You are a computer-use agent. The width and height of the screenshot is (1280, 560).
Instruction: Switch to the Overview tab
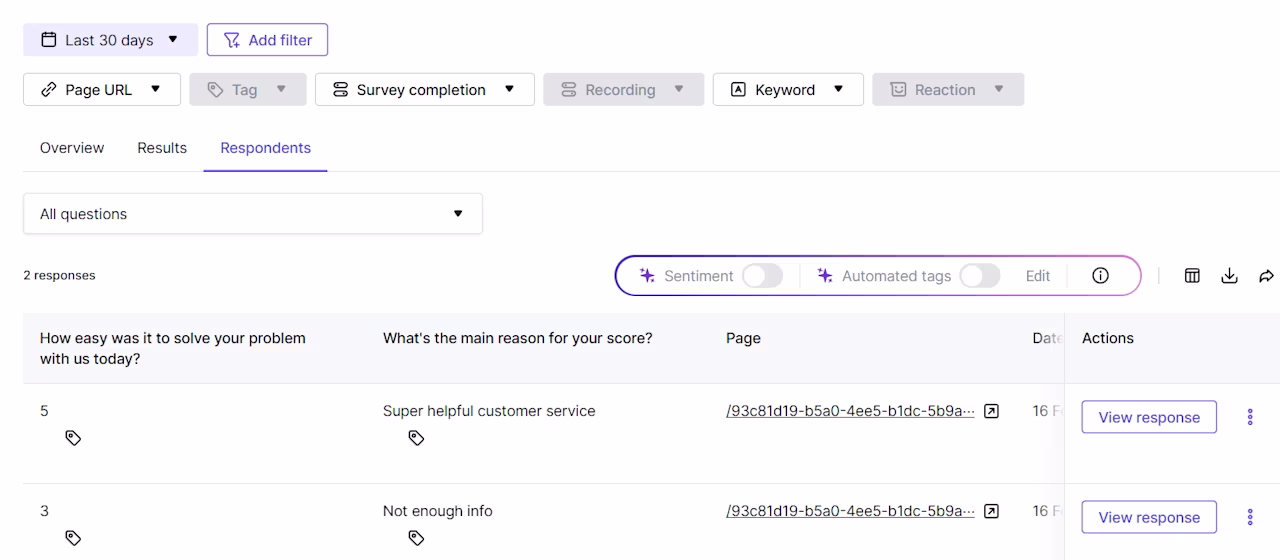(72, 148)
